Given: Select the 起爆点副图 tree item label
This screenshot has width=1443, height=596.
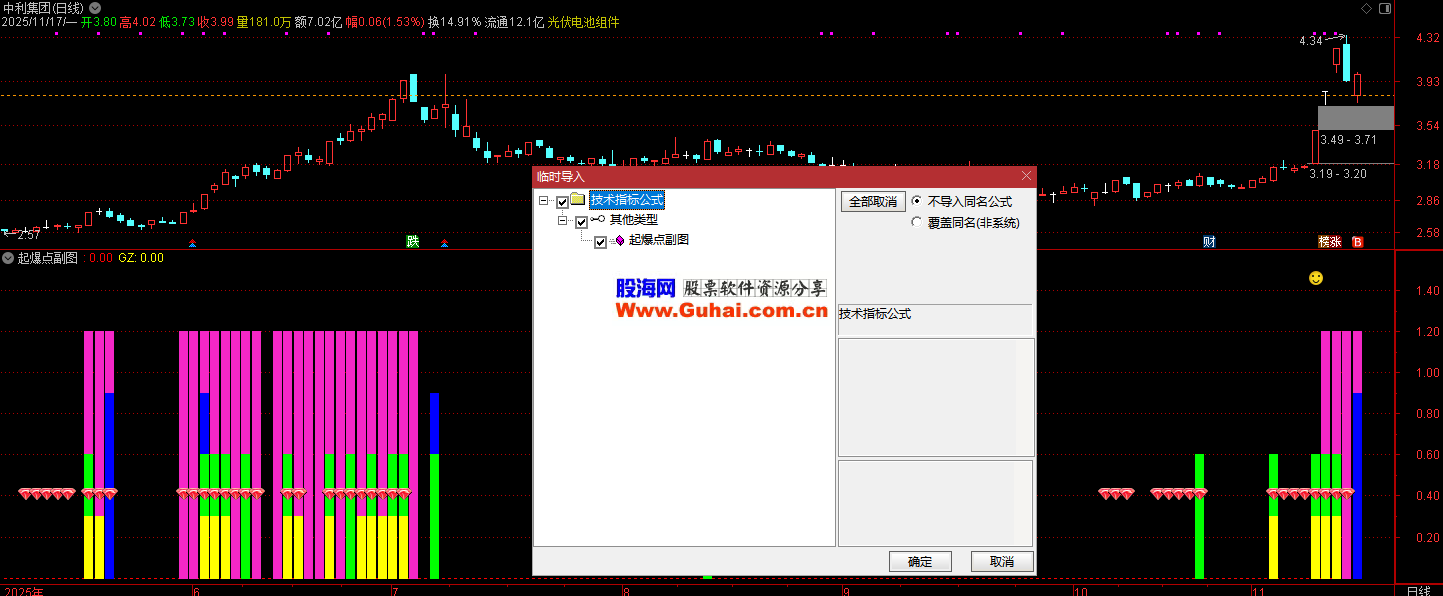Looking at the screenshot, I should [x=658, y=240].
